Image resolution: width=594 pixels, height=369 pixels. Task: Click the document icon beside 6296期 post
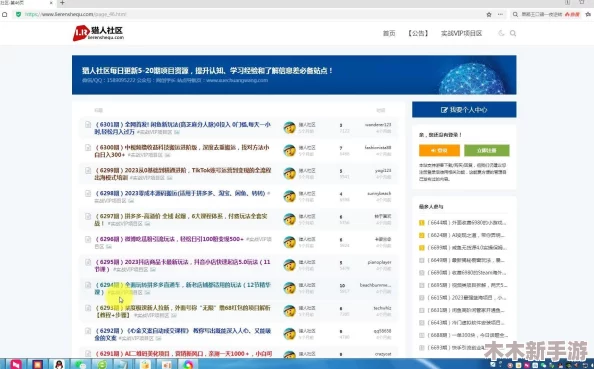88,239
